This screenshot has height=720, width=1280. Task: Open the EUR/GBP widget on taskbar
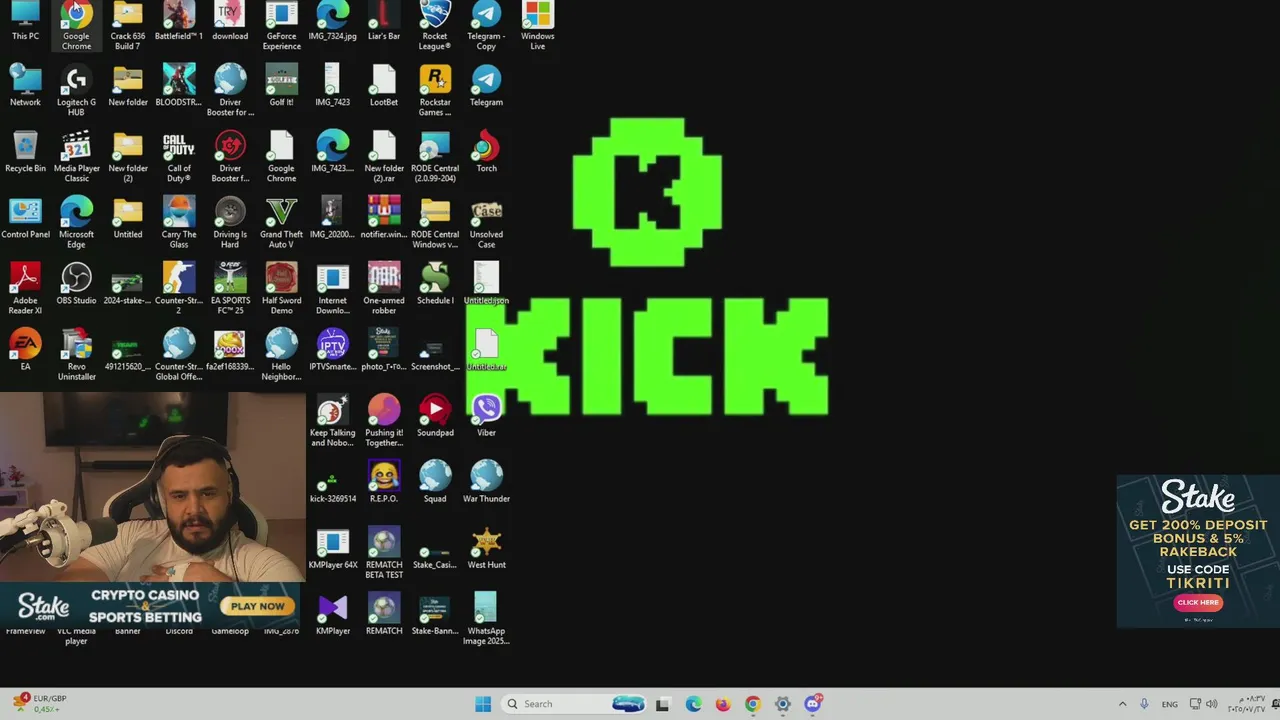click(x=42, y=704)
